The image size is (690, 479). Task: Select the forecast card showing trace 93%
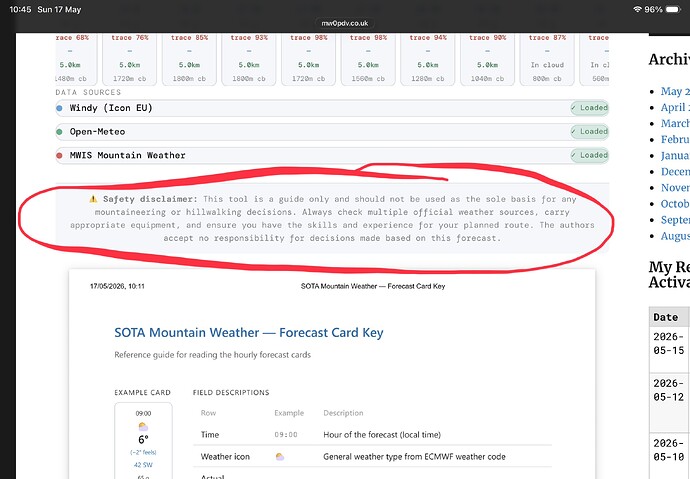click(x=249, y=59)
